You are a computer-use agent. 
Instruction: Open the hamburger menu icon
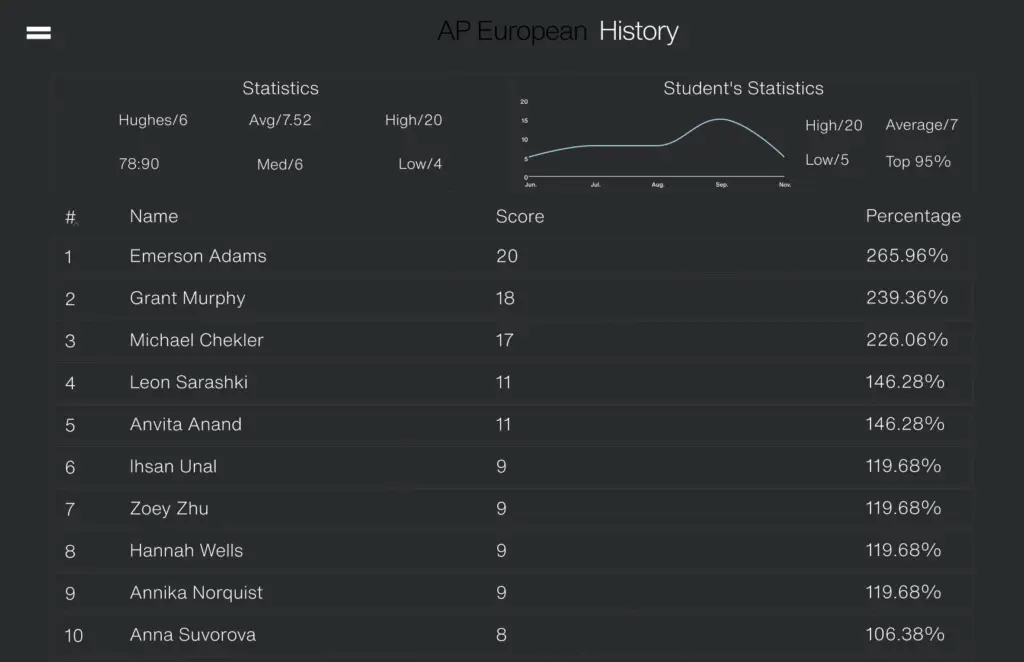39,33
